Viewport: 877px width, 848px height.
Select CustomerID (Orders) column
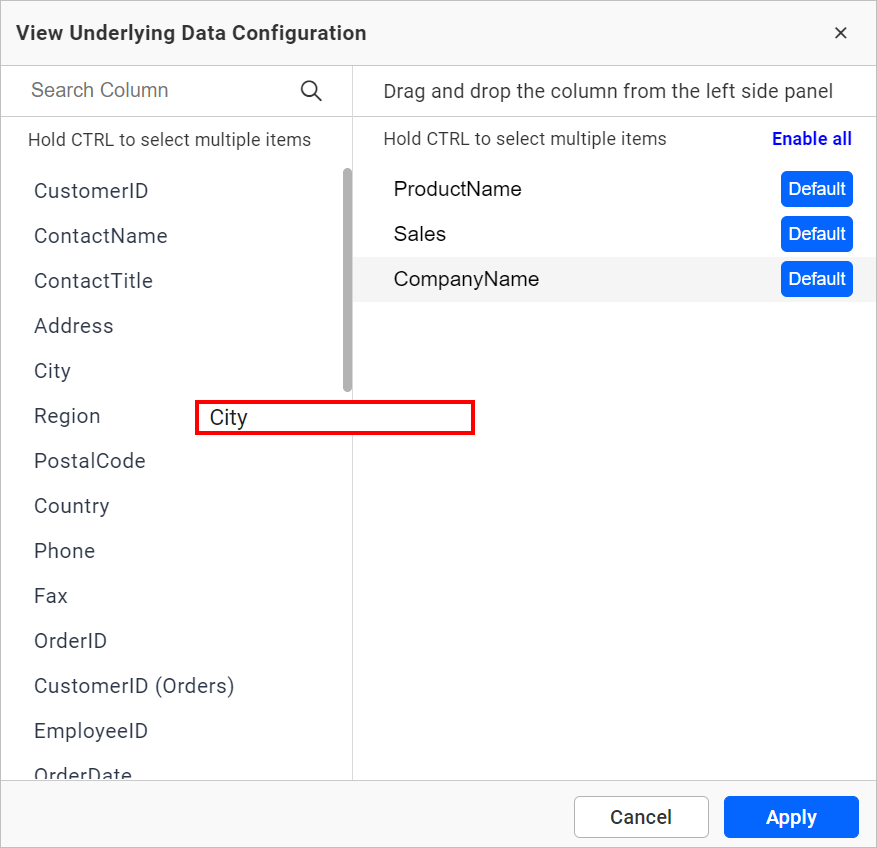click(134, 686)
